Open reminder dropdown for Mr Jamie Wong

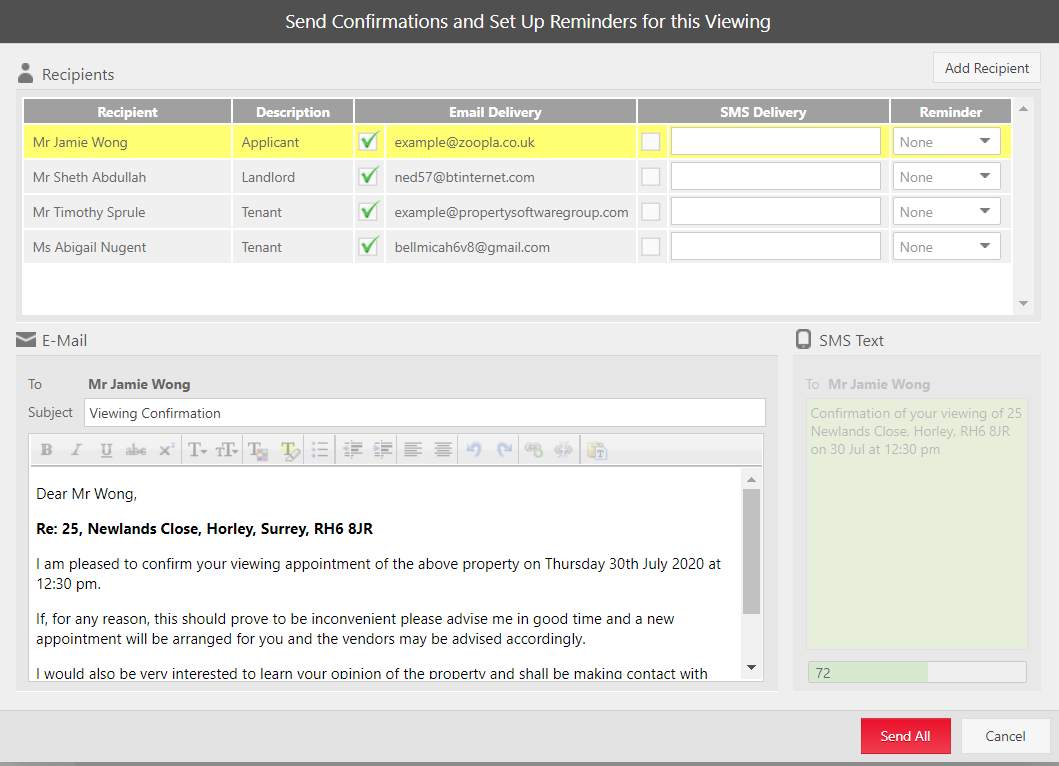point(946,142)
